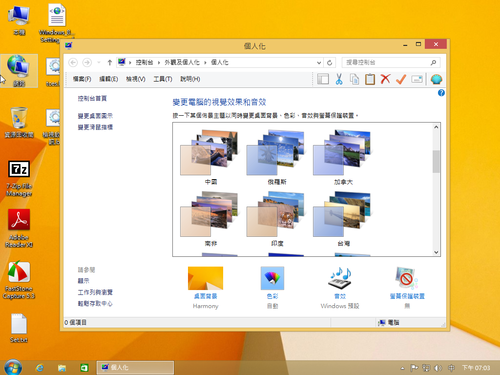Click the network tray icon
Screen dimensions: 500x375
tap(426, 368)
